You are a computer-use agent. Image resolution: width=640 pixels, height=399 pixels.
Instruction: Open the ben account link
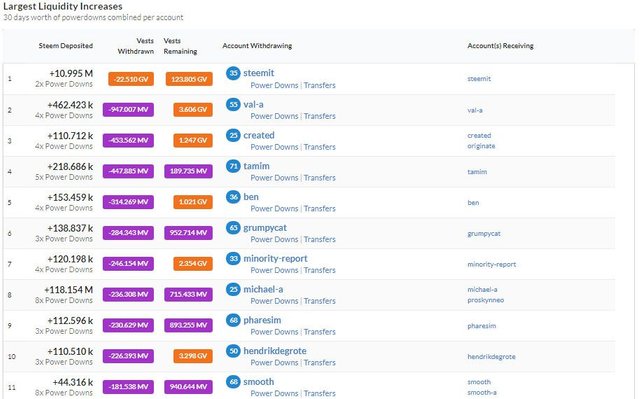tap(251, 197)
